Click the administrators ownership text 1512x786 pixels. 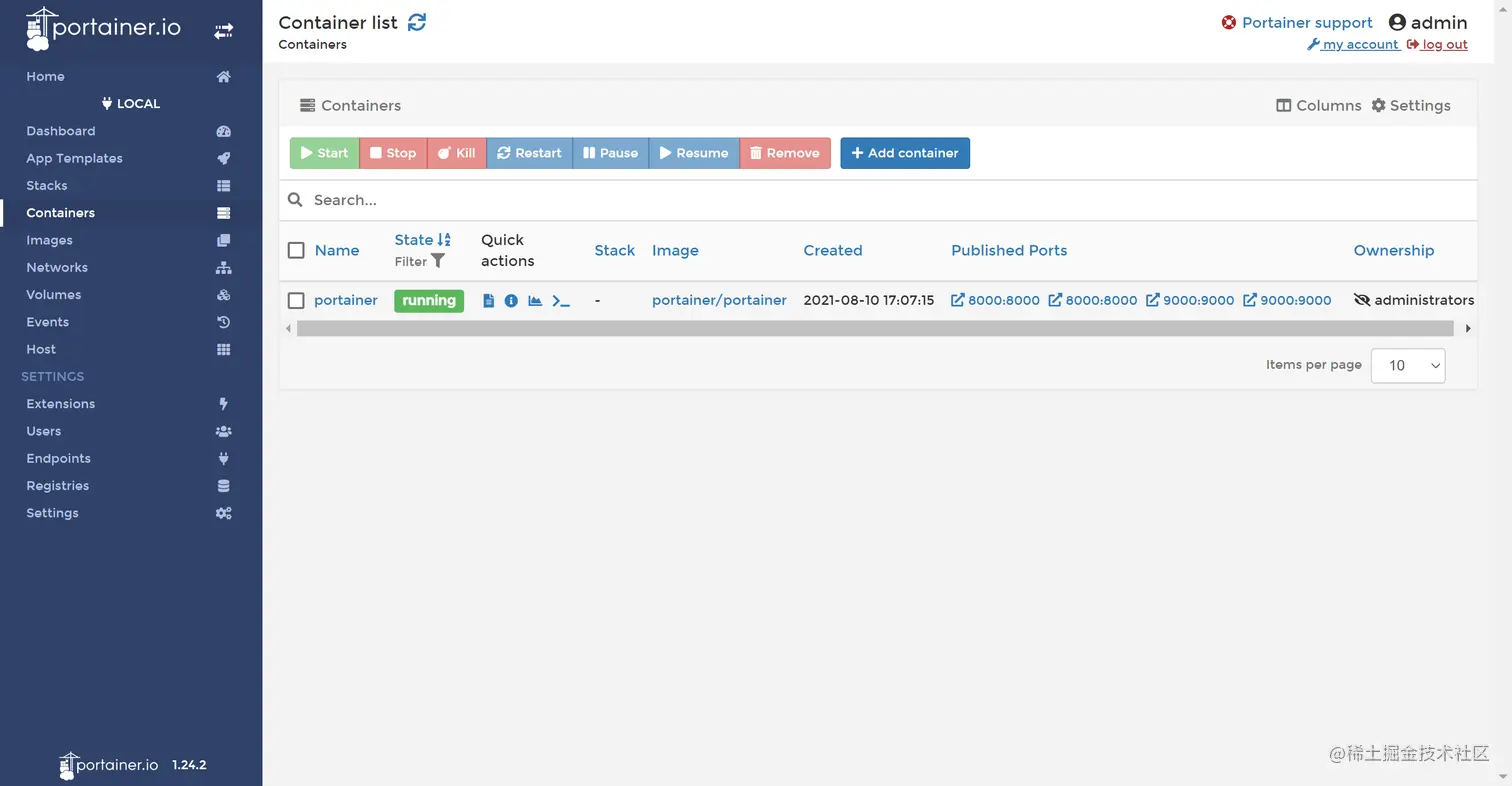coord(1424,300)
